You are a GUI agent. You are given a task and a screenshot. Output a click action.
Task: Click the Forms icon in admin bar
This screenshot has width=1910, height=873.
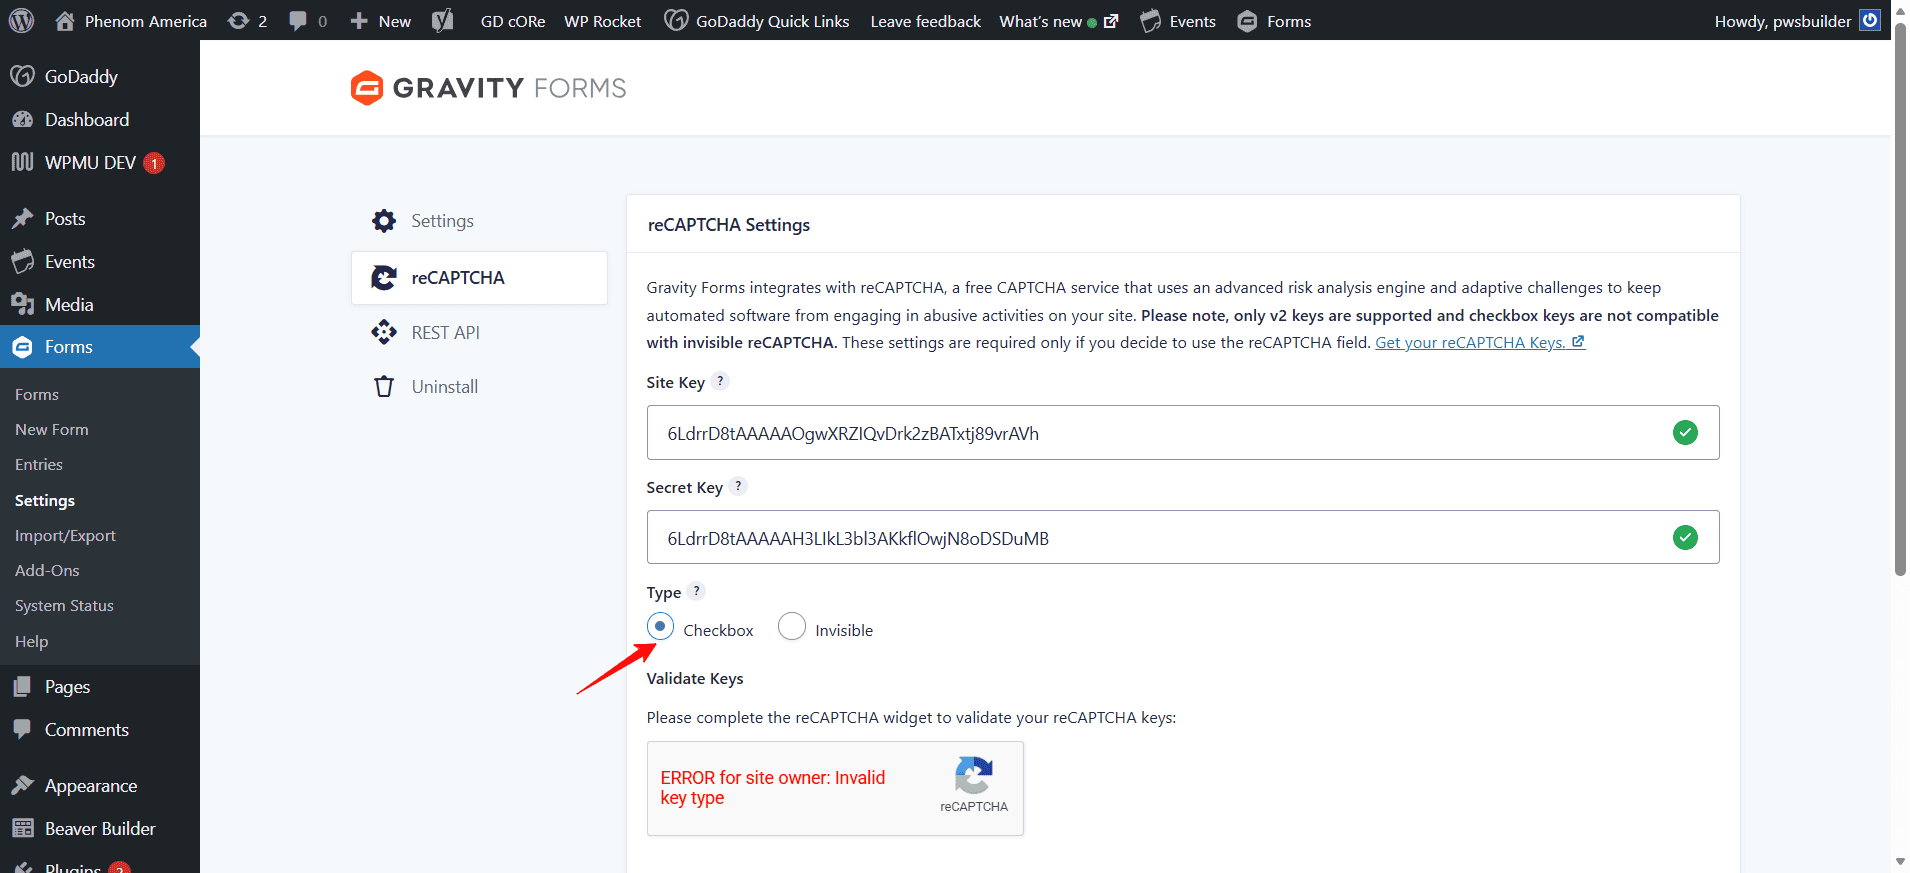click(1247, 21)
